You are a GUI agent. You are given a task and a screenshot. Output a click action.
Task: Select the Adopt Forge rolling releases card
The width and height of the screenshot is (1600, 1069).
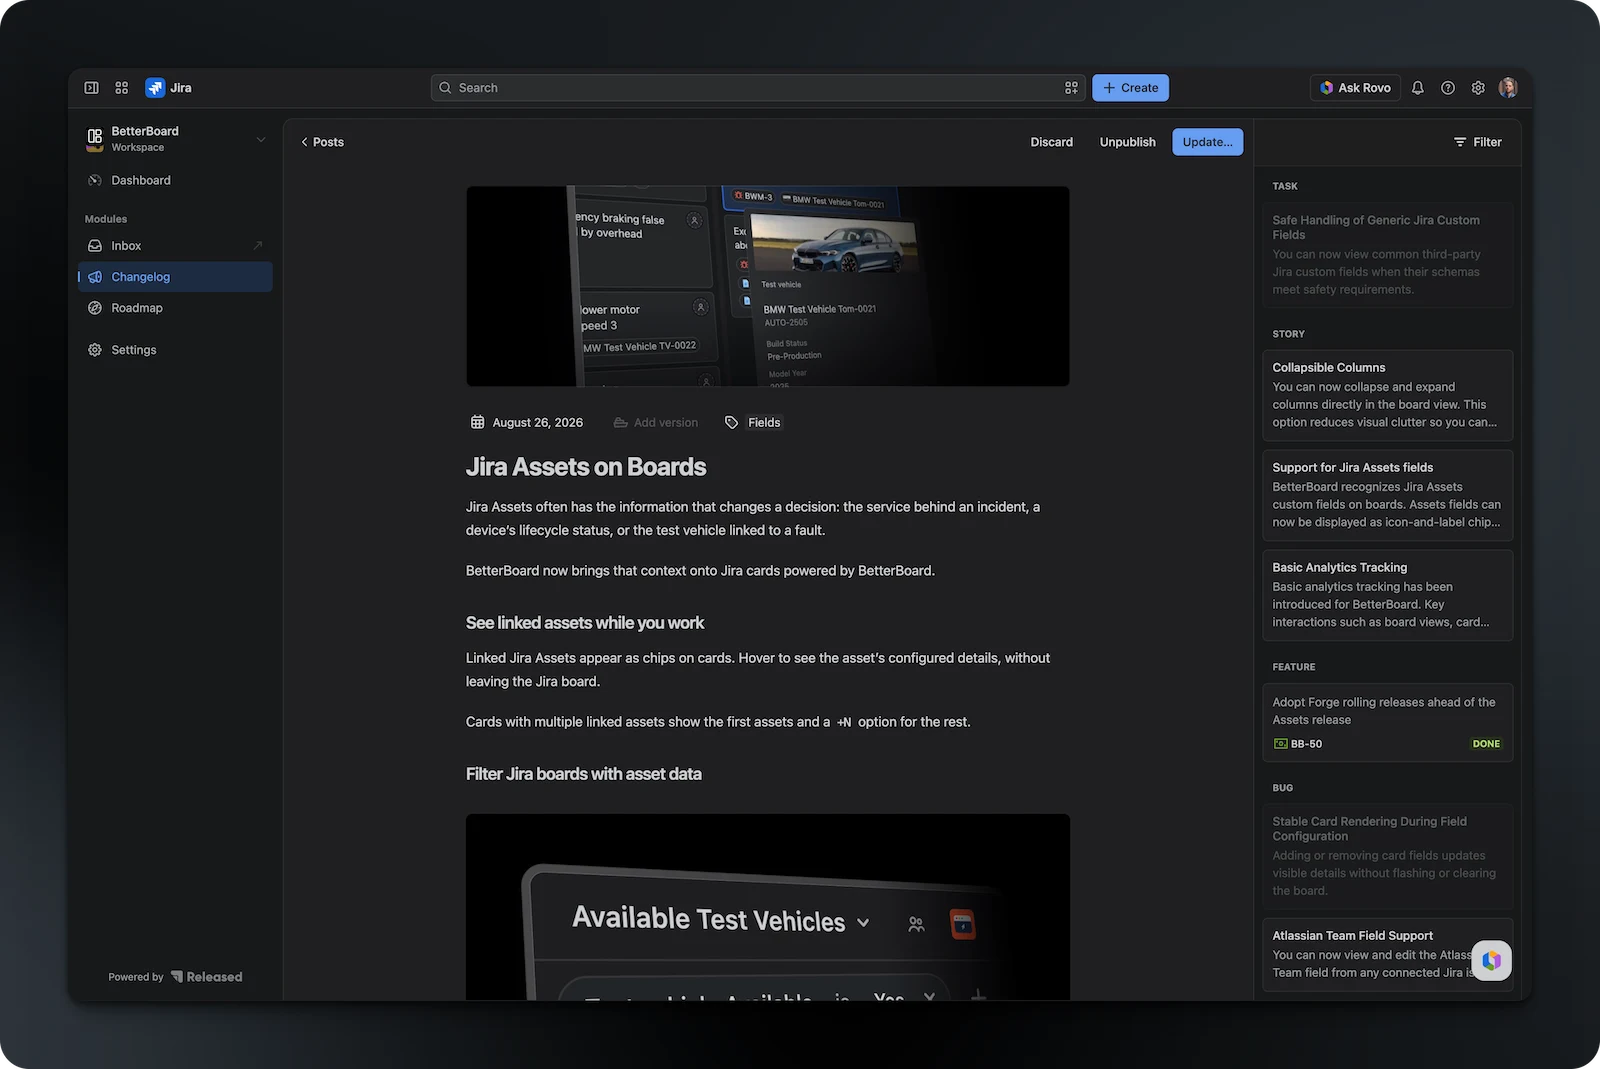[1387, 722]
